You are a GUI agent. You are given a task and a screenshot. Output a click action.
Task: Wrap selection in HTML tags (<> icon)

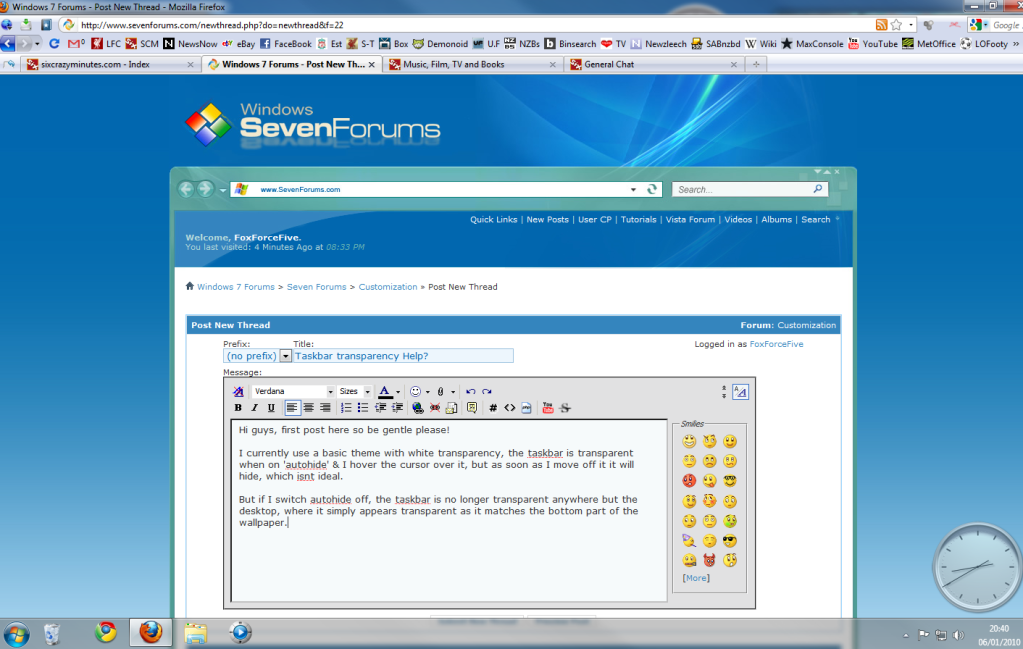pos(510,408)
